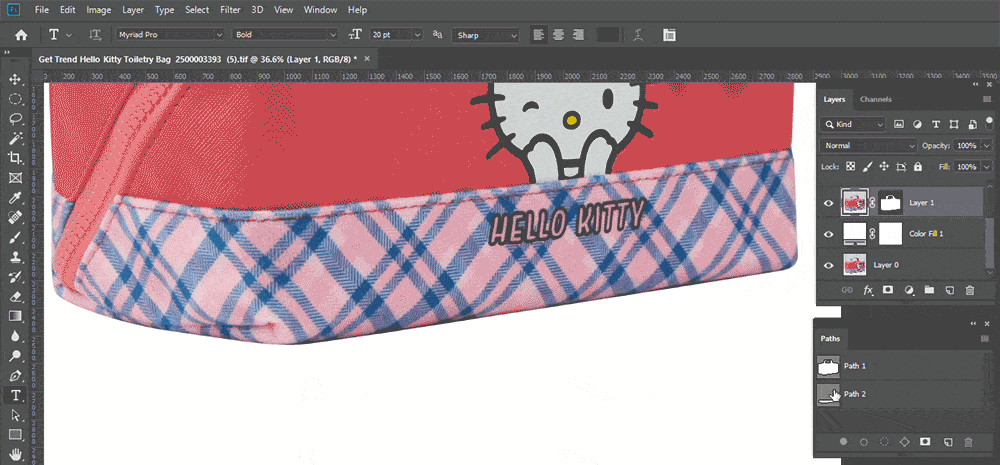The height and width of the screenshot is (465, 1000).
Task: Select the Pen tool
Action: pos(15,376)
